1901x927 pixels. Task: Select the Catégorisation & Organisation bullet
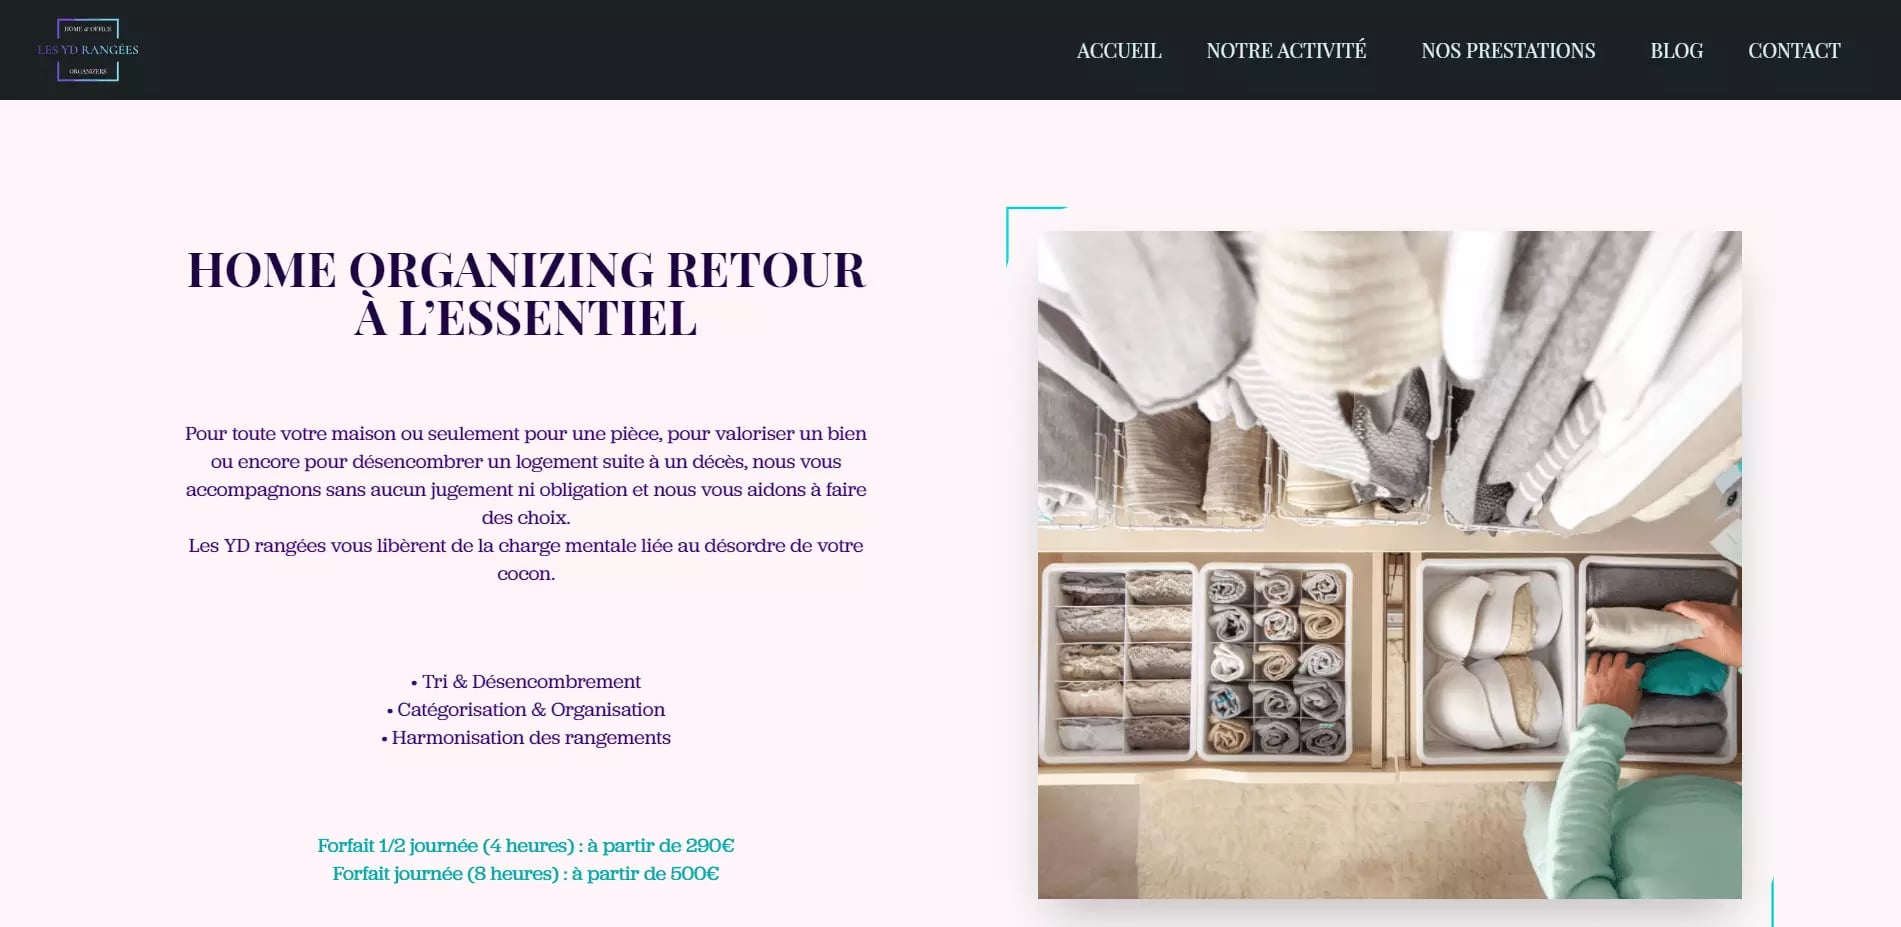[x=526, y=710]
